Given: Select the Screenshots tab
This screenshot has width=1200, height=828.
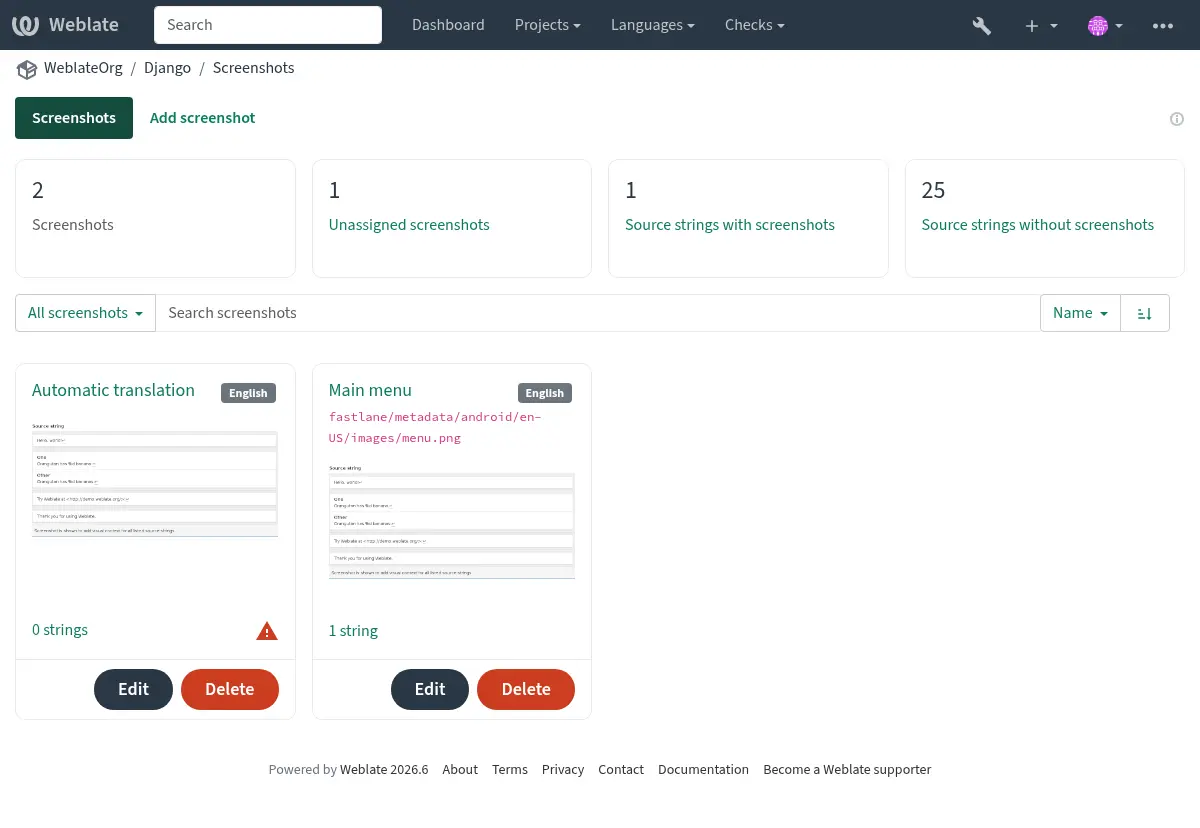Looking at the screenshot, I should pos(74,118).
